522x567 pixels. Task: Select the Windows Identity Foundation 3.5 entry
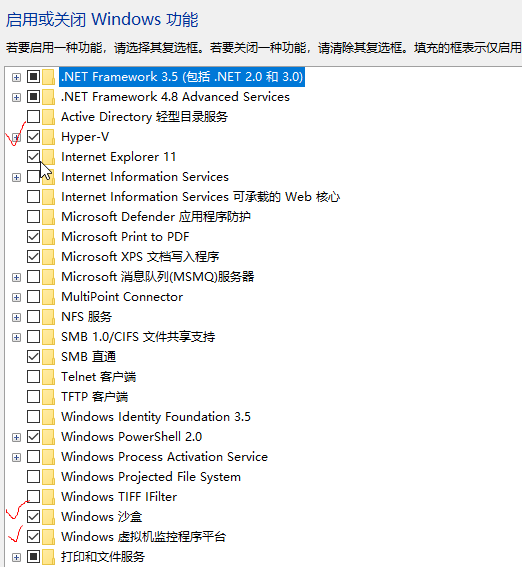(156, 417)
